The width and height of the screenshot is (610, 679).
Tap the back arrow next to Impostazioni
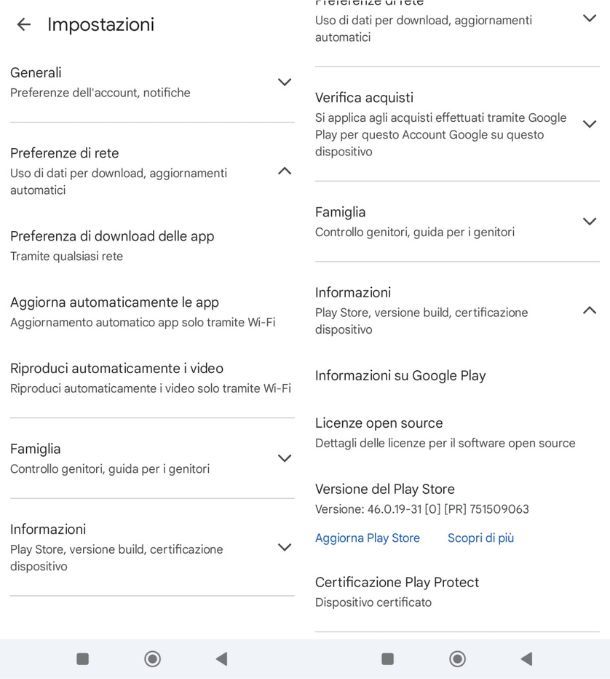tap(23, 25)
